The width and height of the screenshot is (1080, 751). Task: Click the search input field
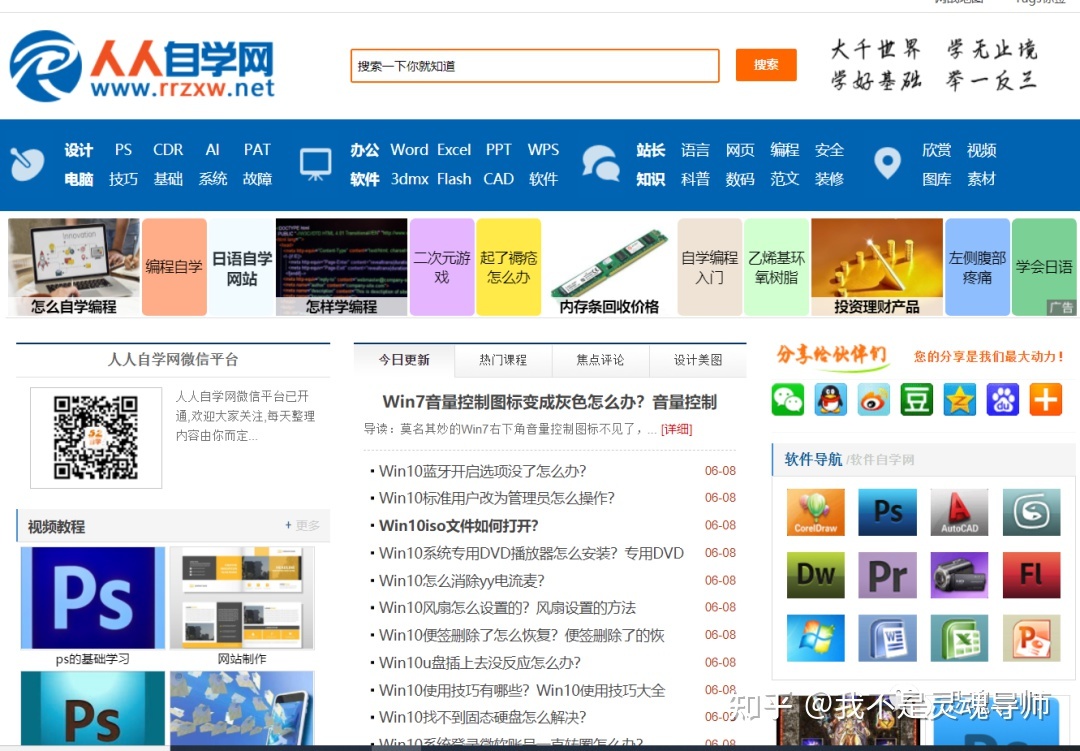(534, 65)
